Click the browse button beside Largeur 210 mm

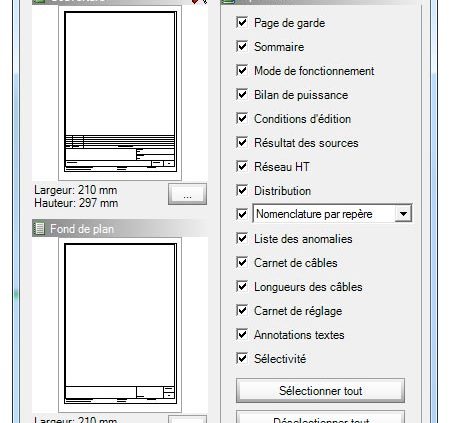point(187,194)
